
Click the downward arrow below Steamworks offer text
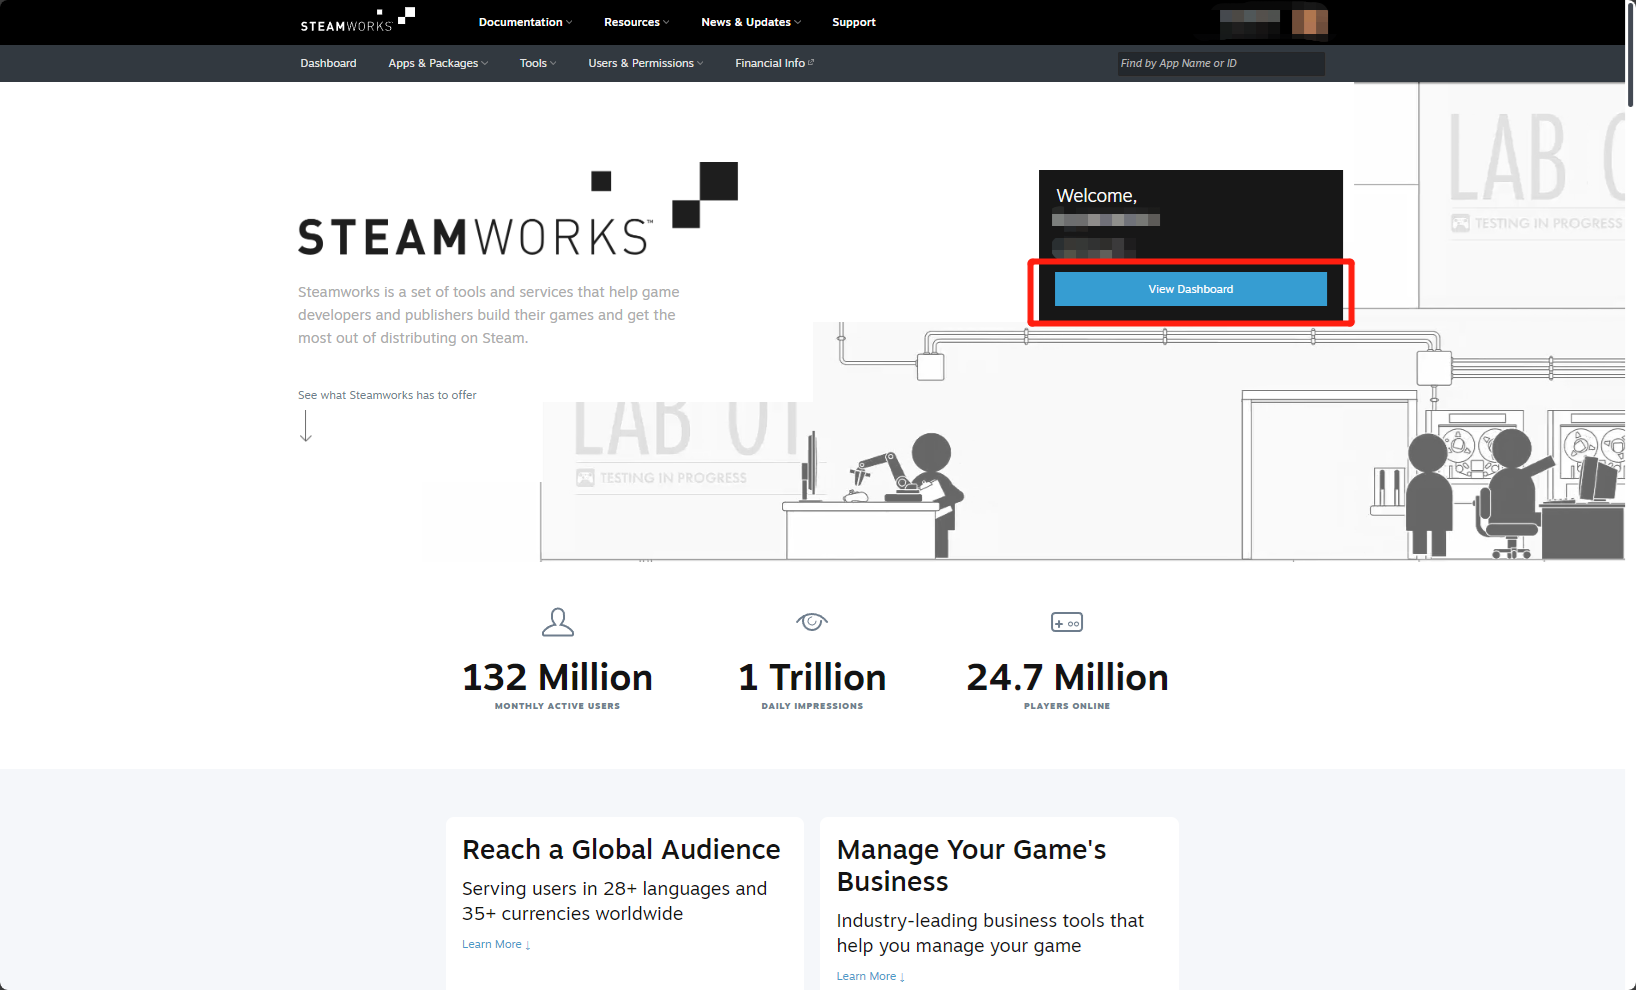[x=306, y=426]
